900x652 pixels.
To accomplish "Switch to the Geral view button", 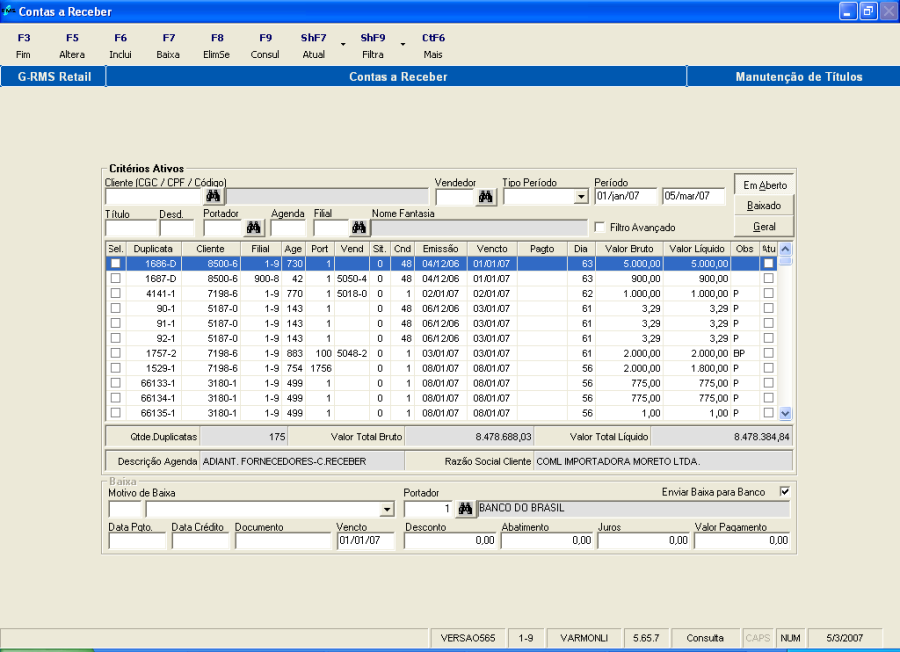I will pyautogui.click(x=764, y=227).
